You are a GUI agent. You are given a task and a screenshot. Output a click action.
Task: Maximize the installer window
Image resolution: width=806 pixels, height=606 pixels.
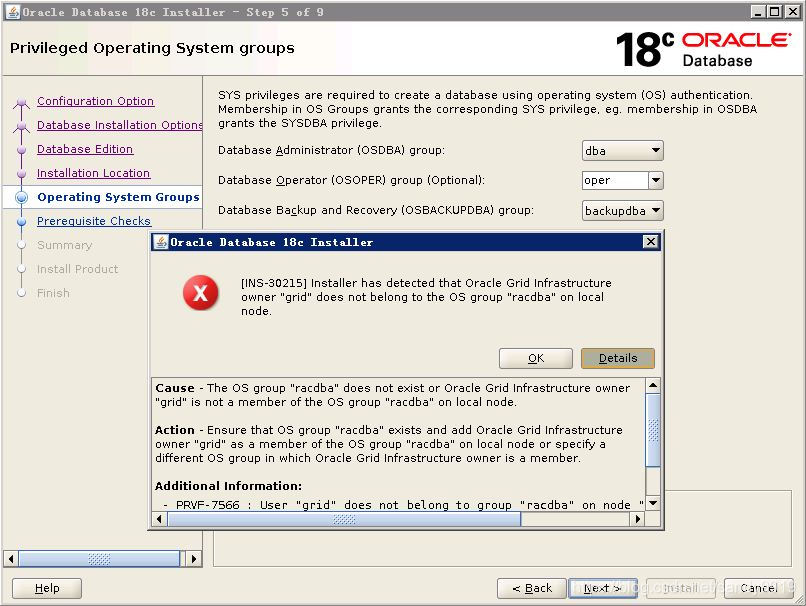coord(774,12)
